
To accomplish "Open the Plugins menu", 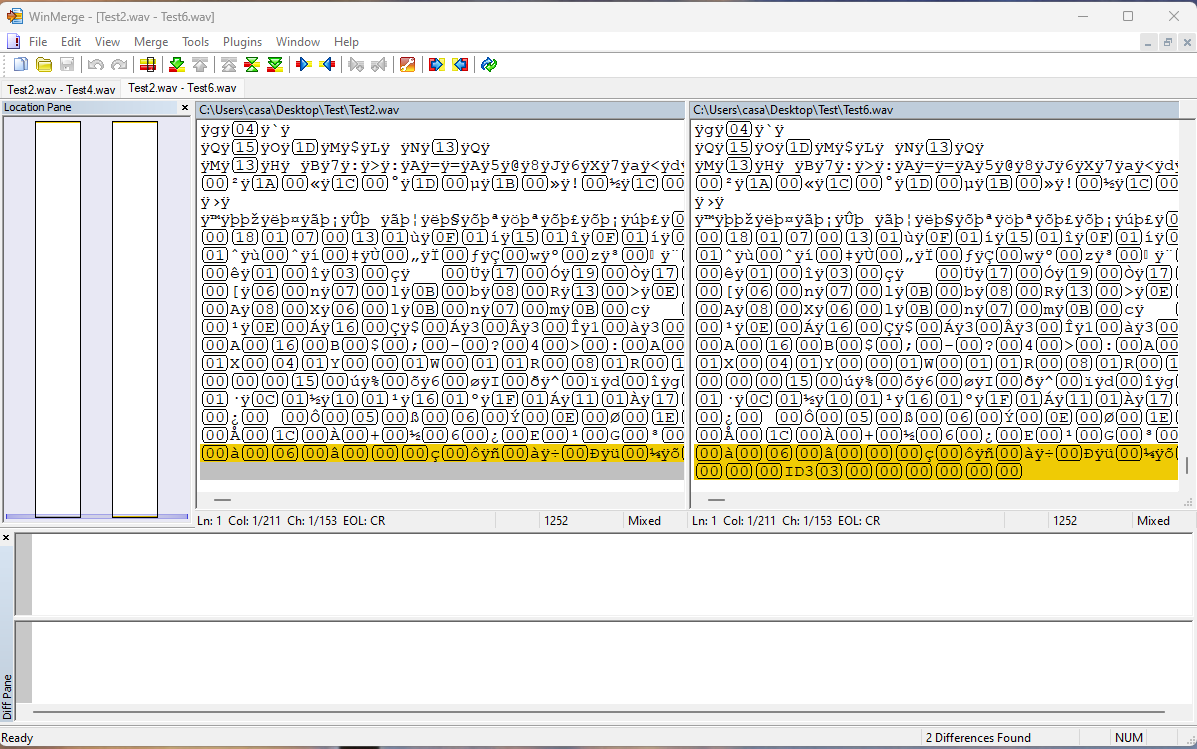I will coord(242,42).
